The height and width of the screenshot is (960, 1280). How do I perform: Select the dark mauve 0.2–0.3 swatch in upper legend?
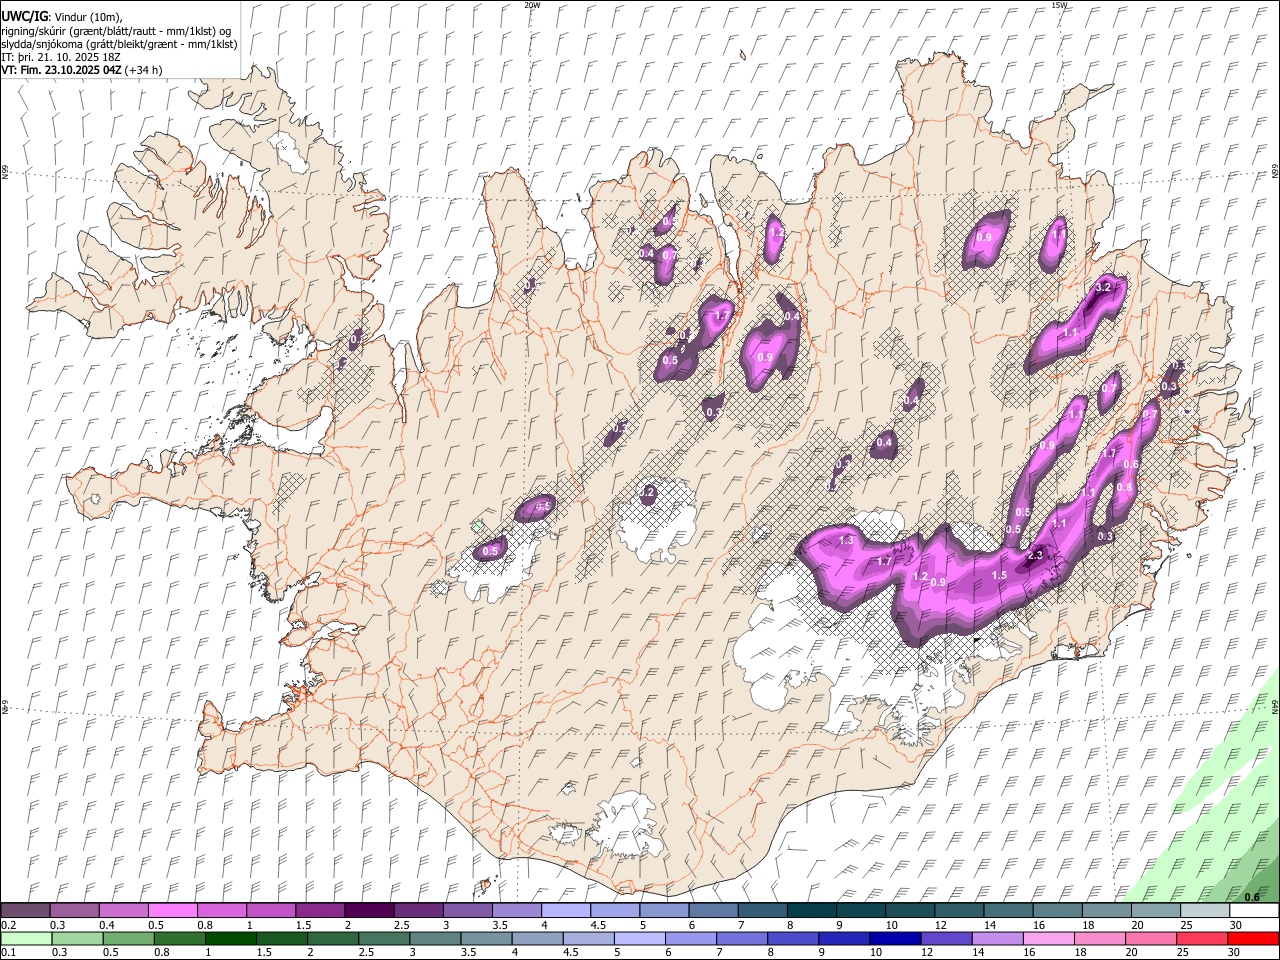pyautogui.click(x=25, y=911)
